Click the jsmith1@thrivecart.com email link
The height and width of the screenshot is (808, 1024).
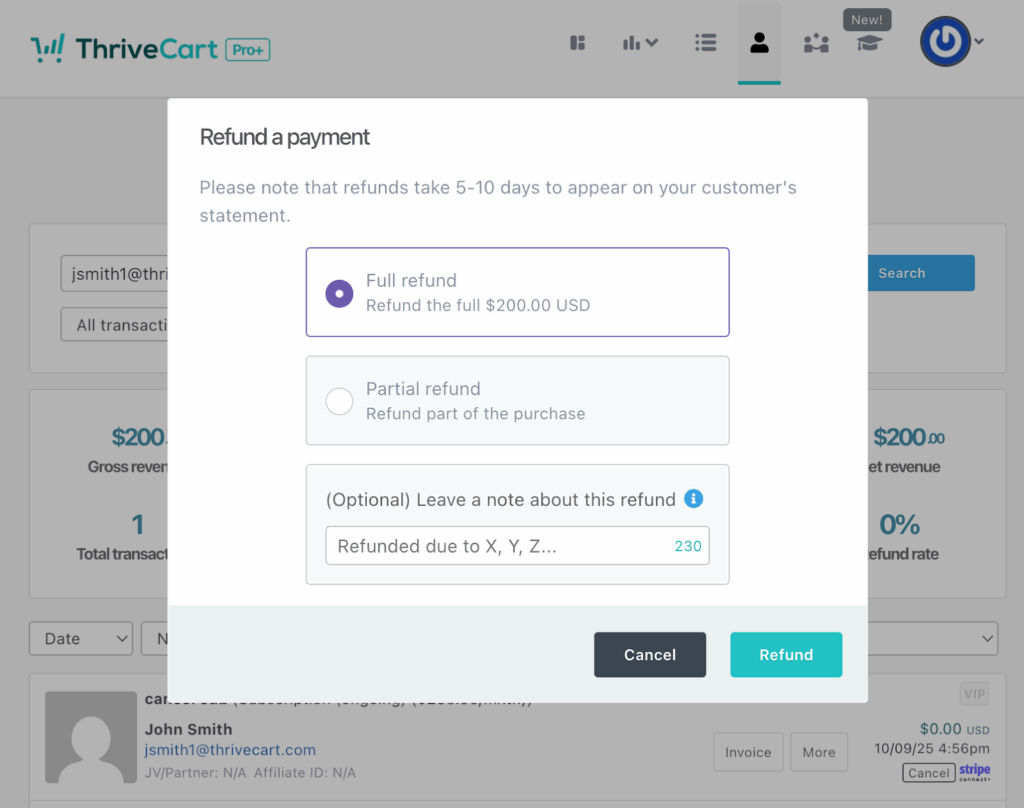click(x=230, y=750)
